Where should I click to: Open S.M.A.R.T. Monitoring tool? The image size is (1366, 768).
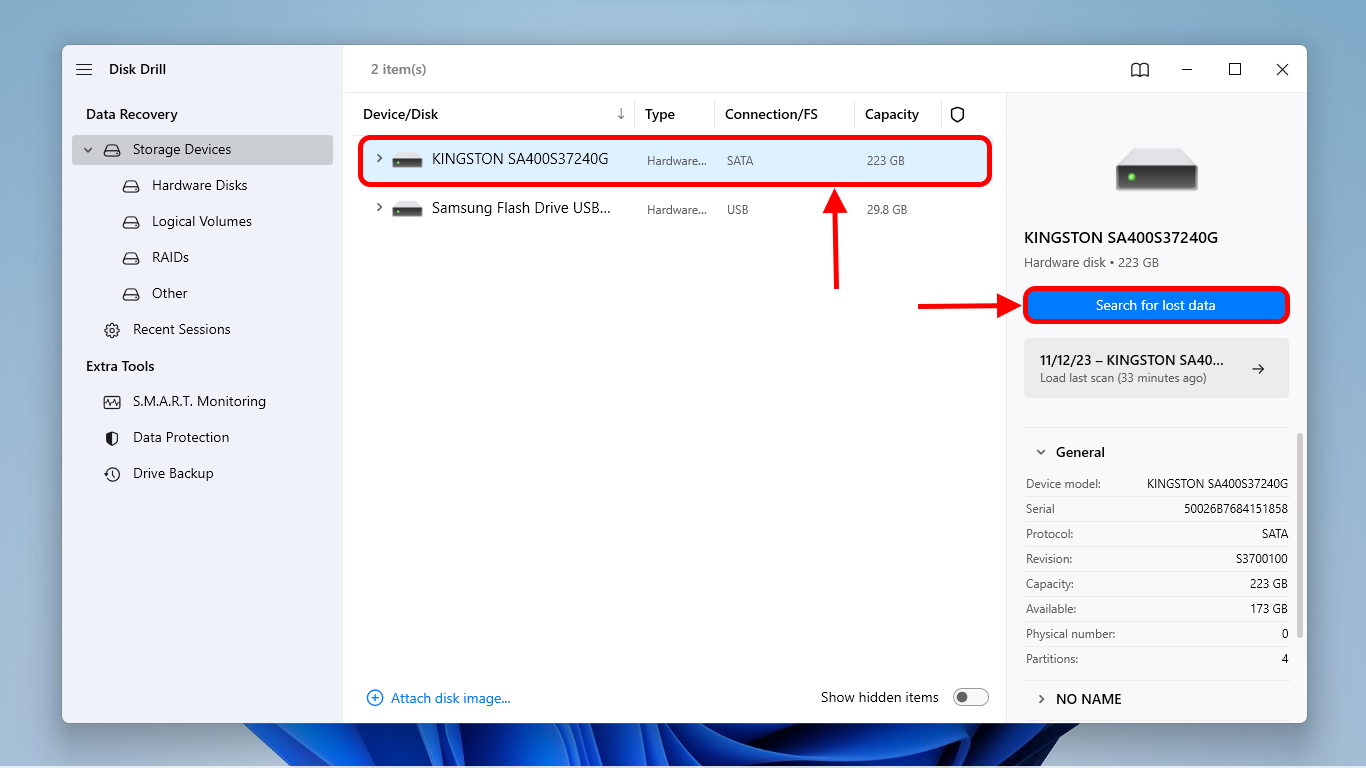click(x=199, y=401)
